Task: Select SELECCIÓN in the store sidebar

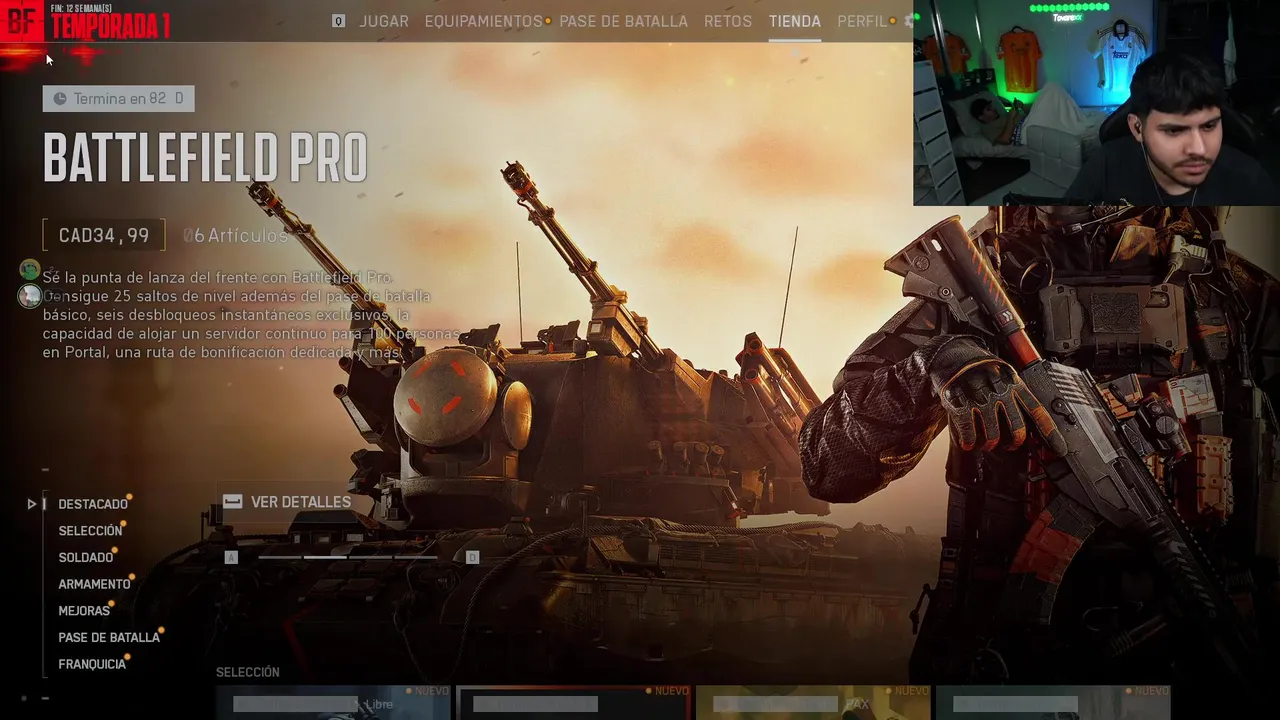Action: [x=90, y=531]
